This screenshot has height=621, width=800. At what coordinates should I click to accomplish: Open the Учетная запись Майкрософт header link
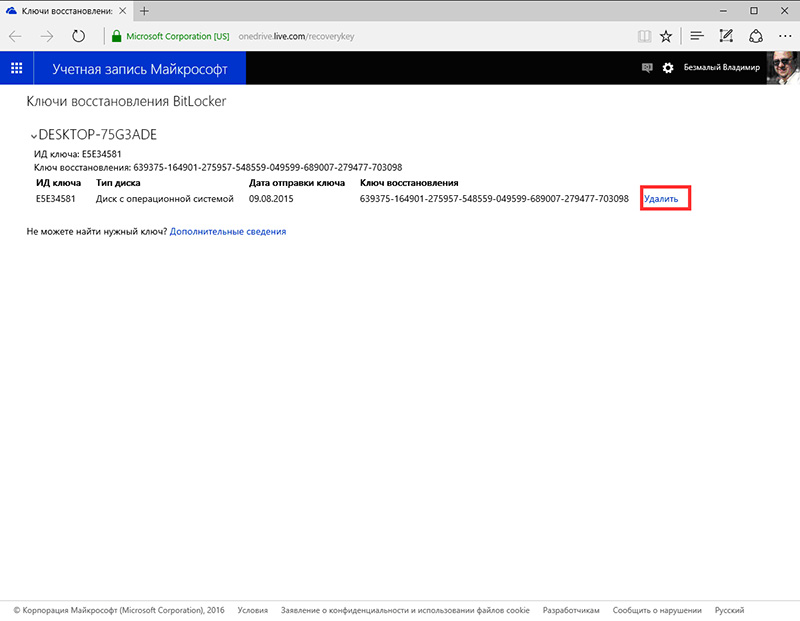tap(140, 69)
